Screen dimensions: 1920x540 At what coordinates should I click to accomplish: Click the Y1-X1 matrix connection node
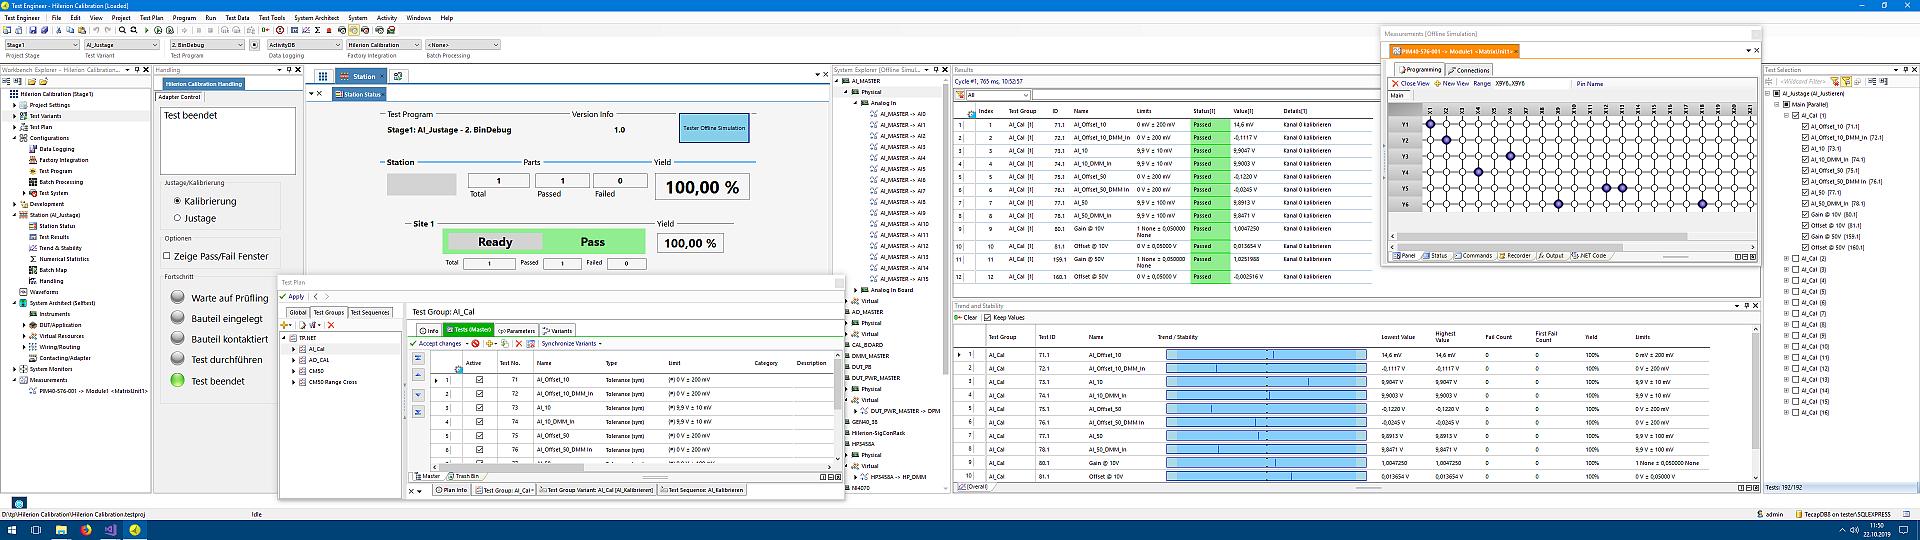click(1430, 125)
